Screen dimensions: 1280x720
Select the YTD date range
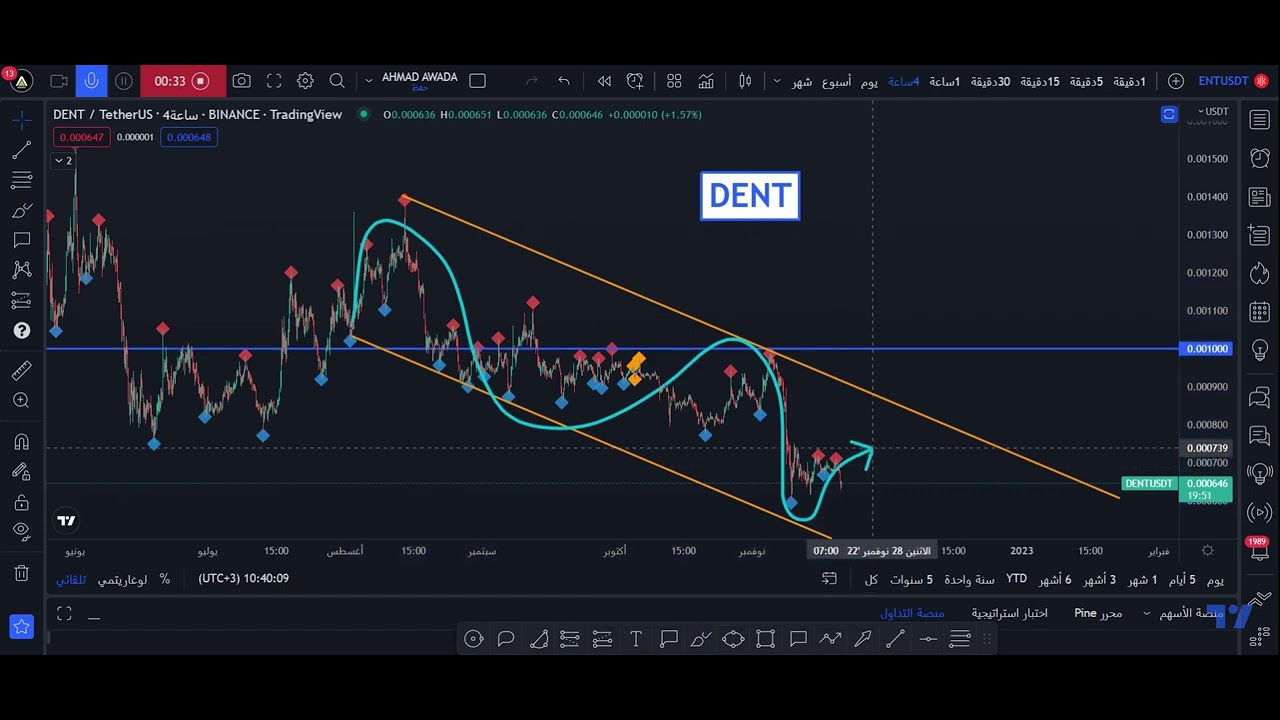[x=1016, y=579]
